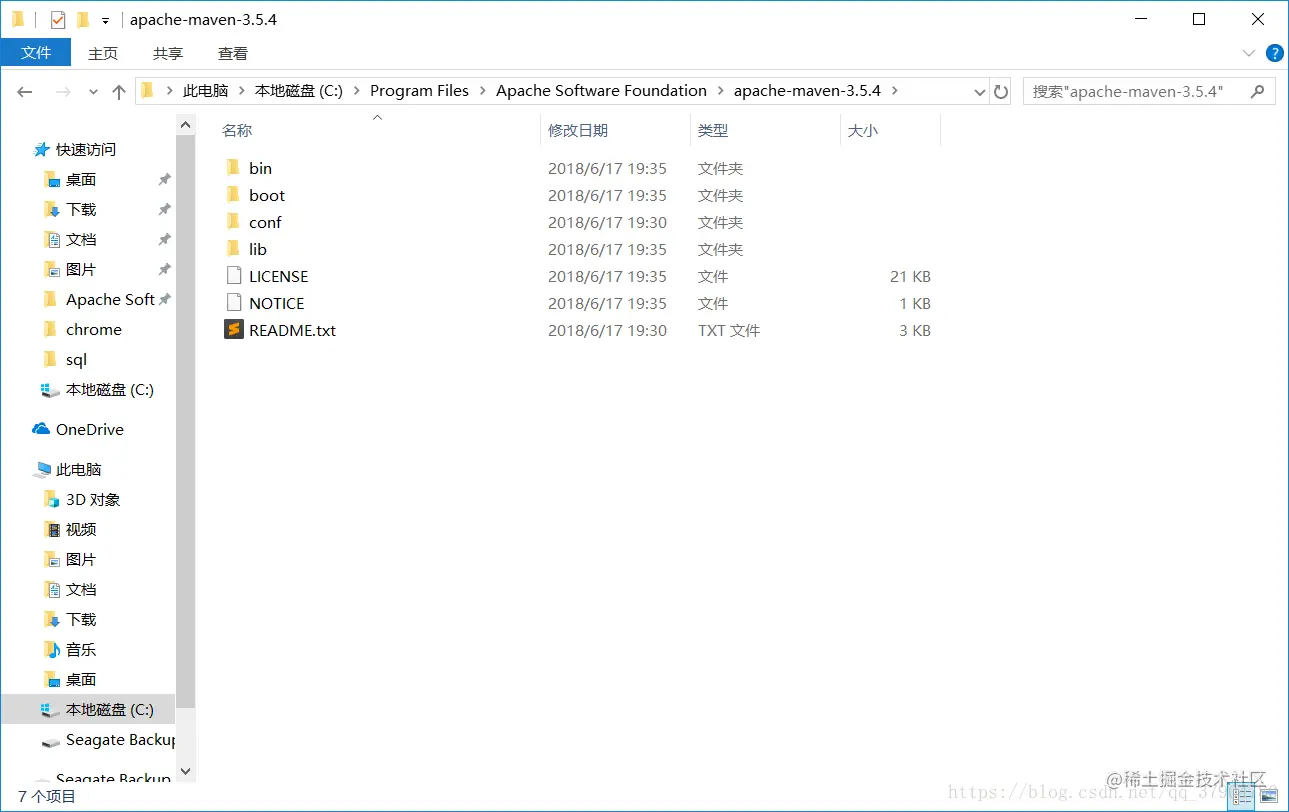The width and height of the screenshot is (1289, 812).
Task: Click TXT 文件 type cell
Action: pyautogui.click(x=729, y=330)
